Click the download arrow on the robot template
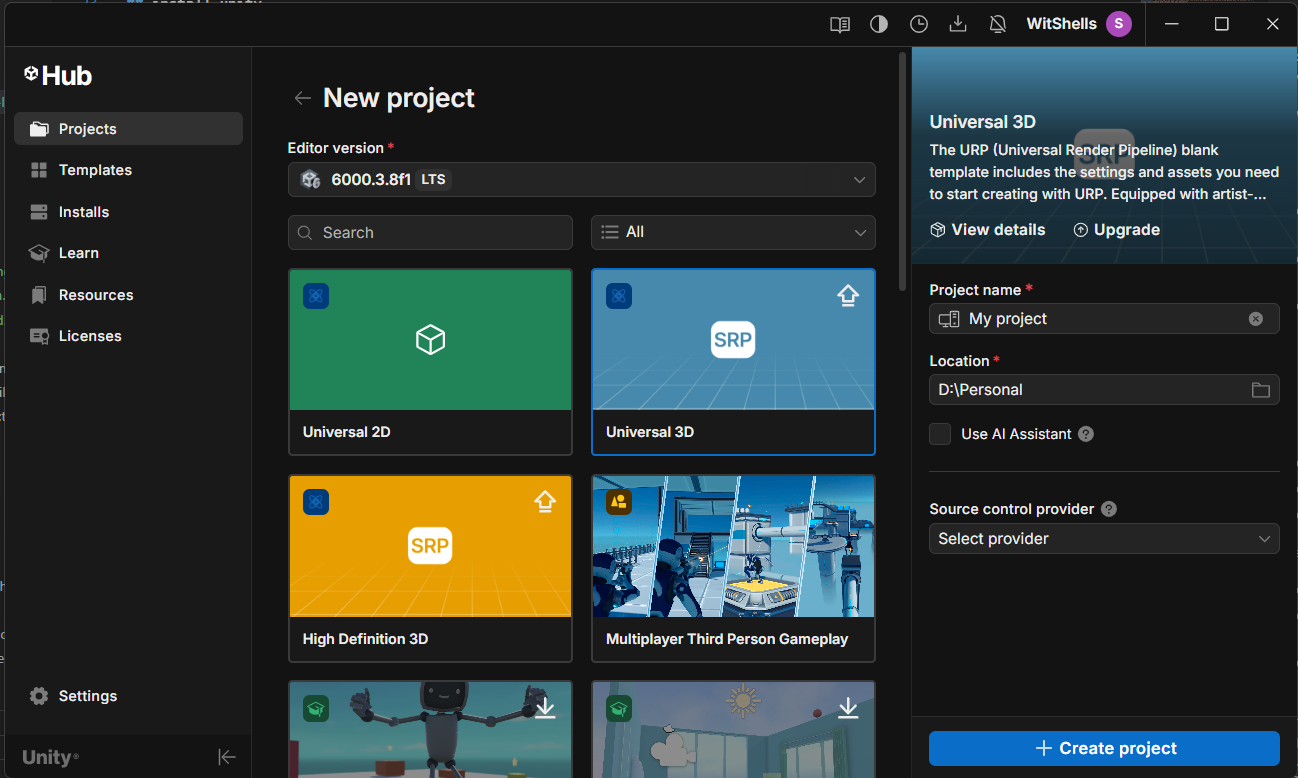1298x778 pixels. pyautogui.click(x=545, y=708)
